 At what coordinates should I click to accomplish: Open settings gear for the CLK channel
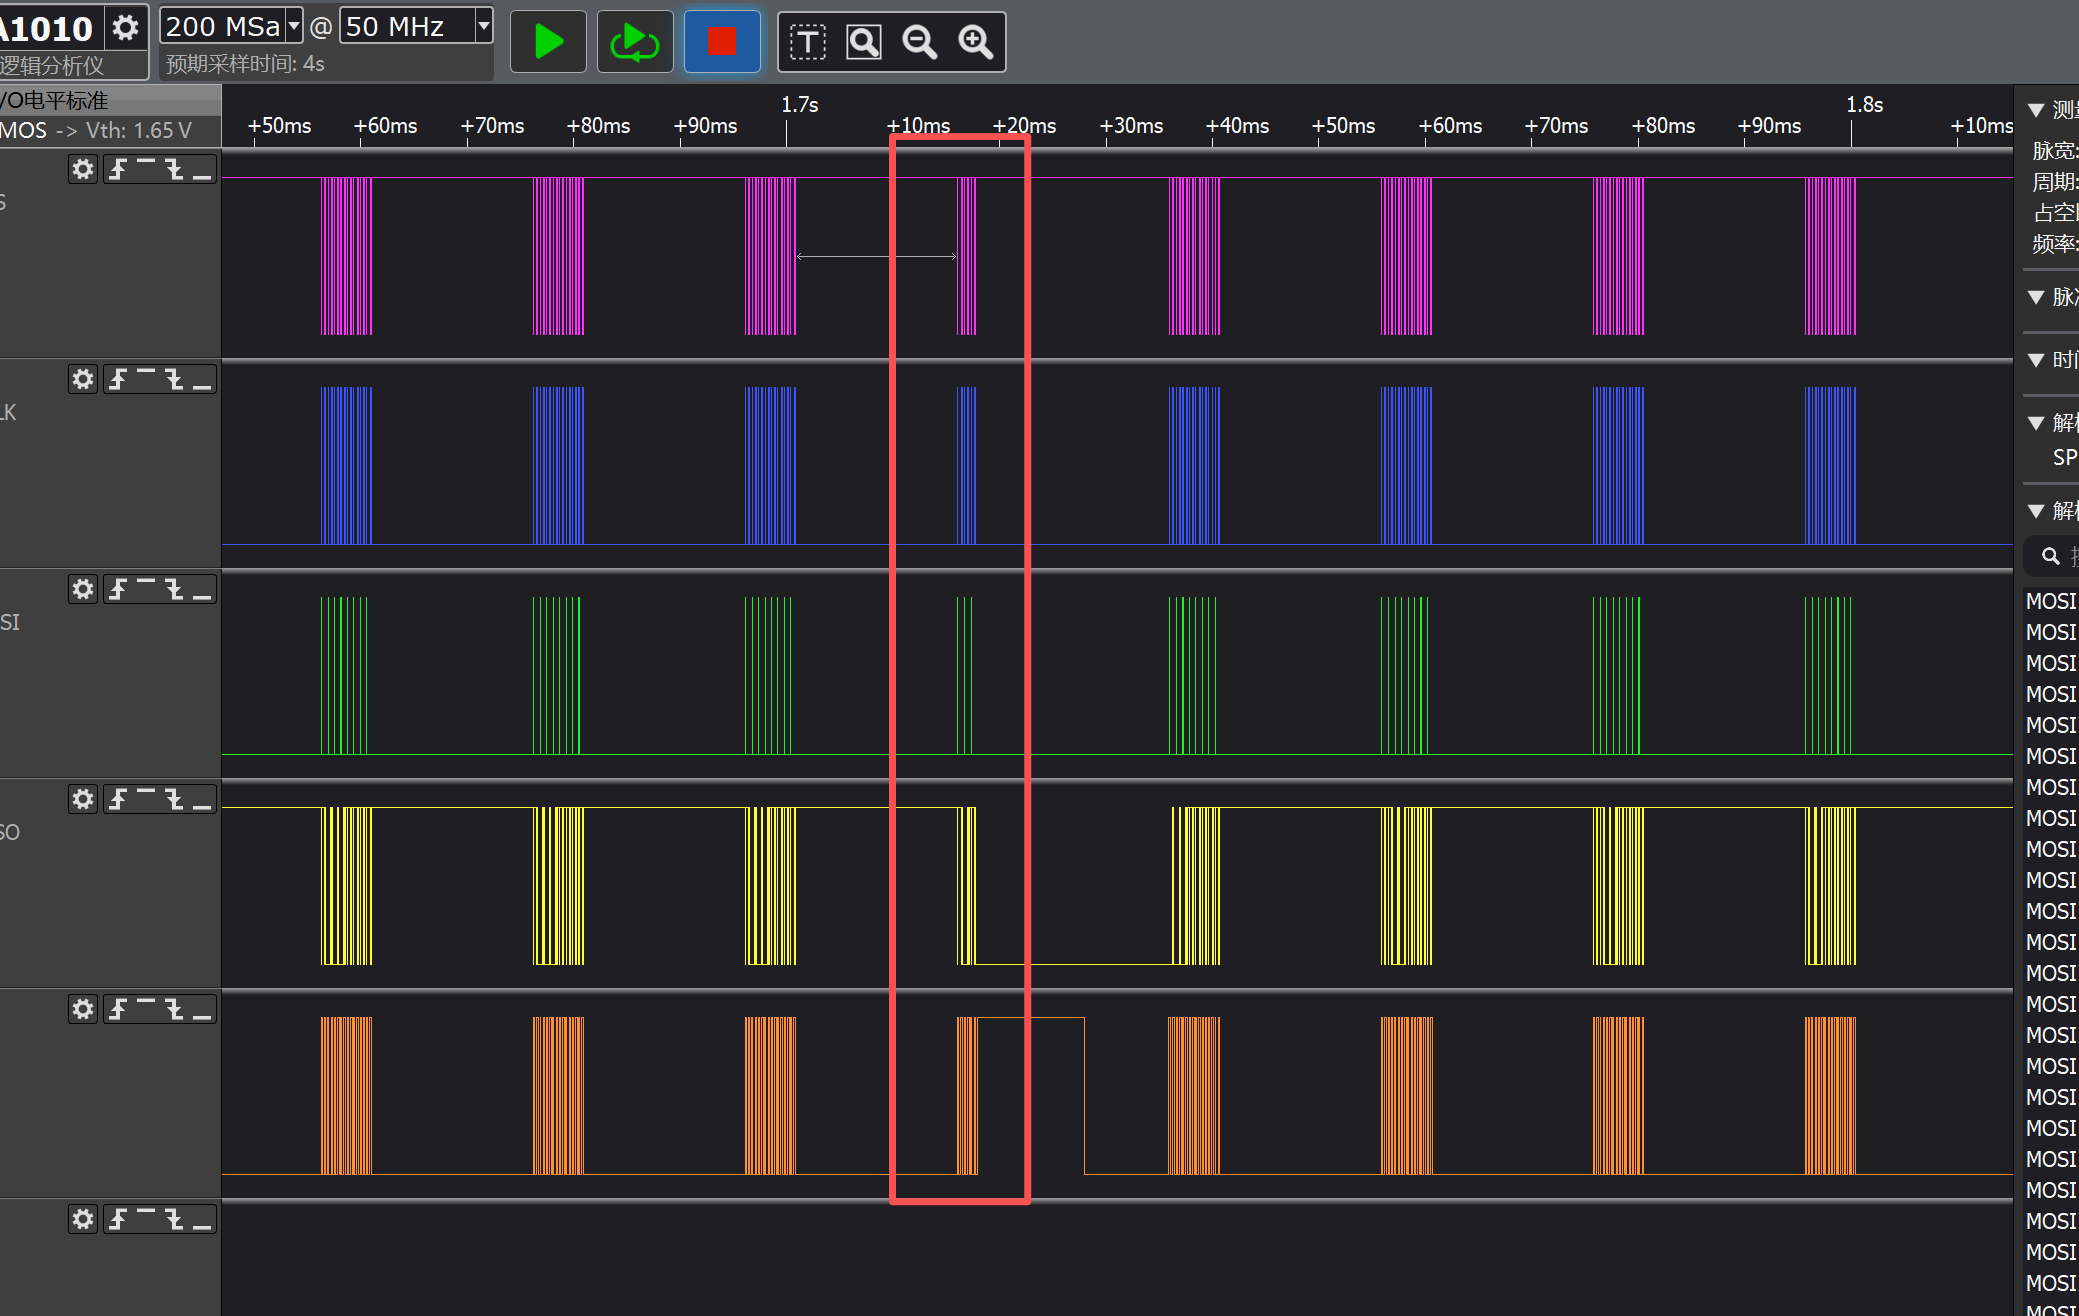(x=83, y=379)
